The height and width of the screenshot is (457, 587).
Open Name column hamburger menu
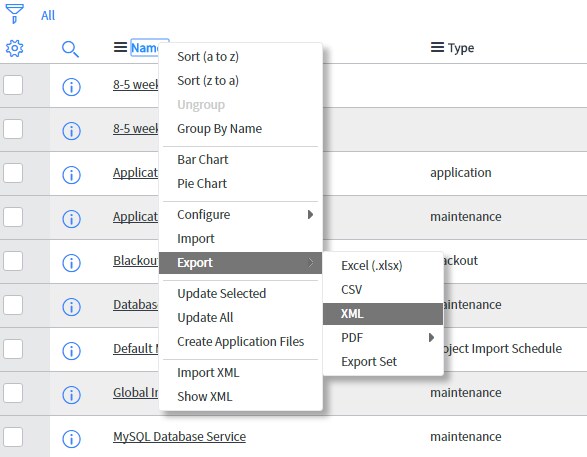(120, 47)
